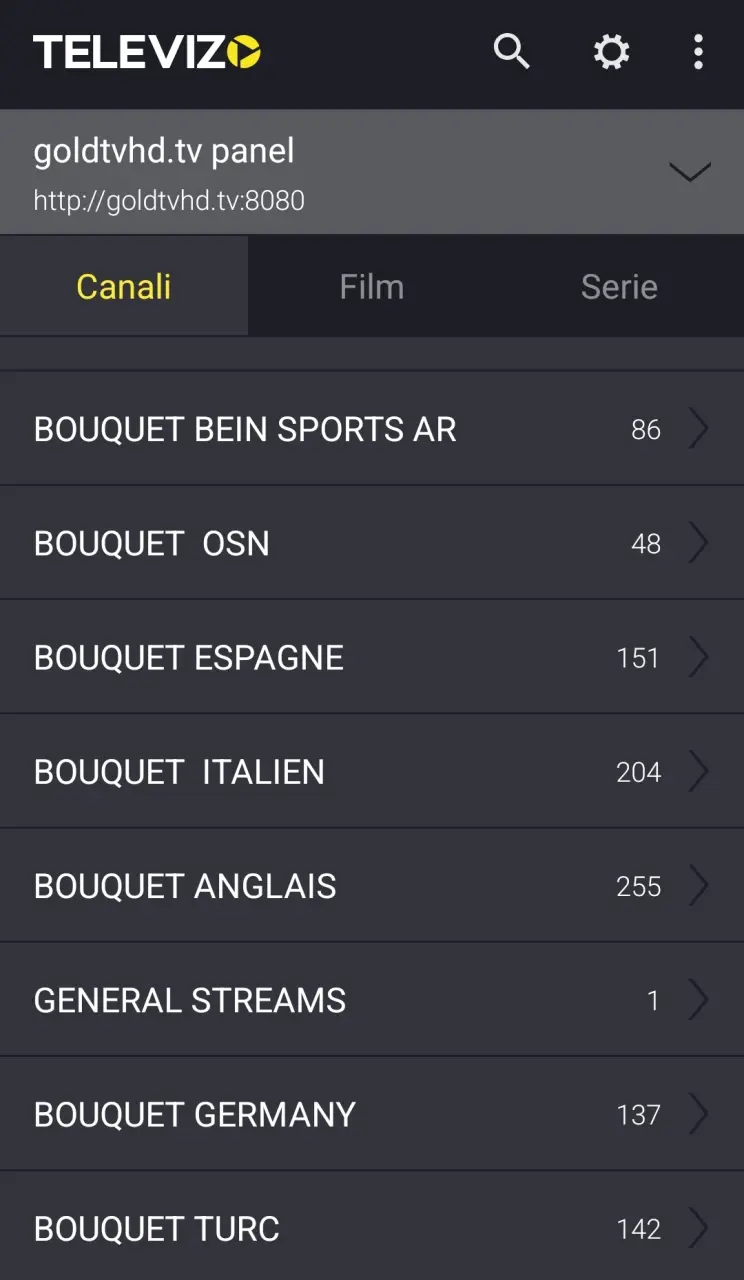This screenshot has height=1280, width=744.
Task: Open BOUQUET BEIN SPORTS AR group
Action: click(x=372, y=429)
